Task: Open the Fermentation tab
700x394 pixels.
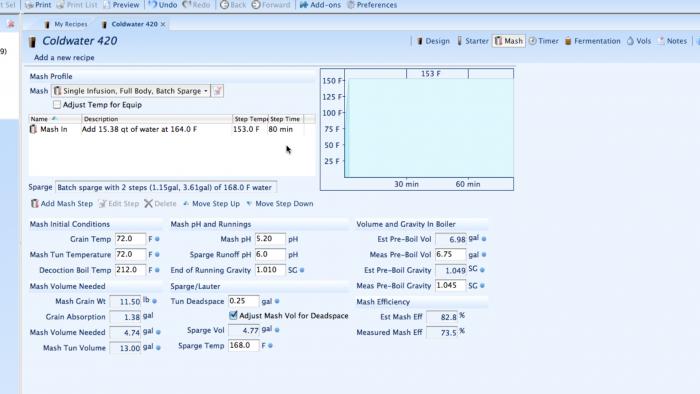Action: tap(592, 41)
